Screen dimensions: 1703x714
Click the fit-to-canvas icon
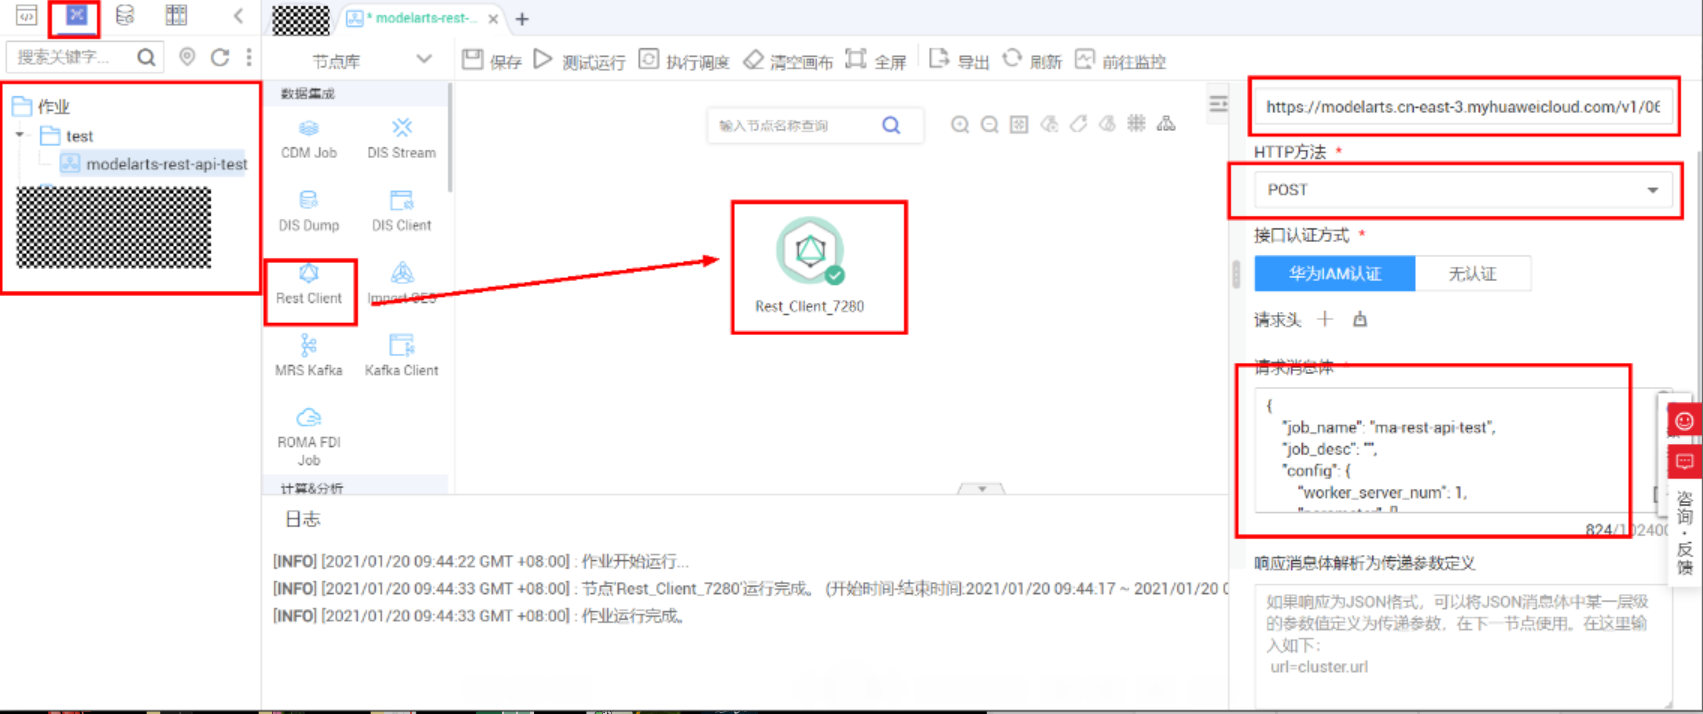point(1018,124)
